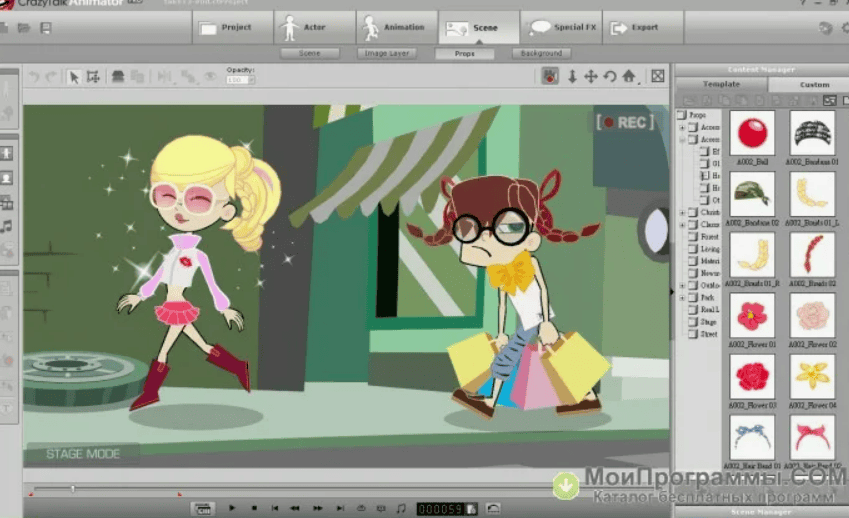Click the save disk icon in title toolbar
849x518 pixels.
point(45,28)
